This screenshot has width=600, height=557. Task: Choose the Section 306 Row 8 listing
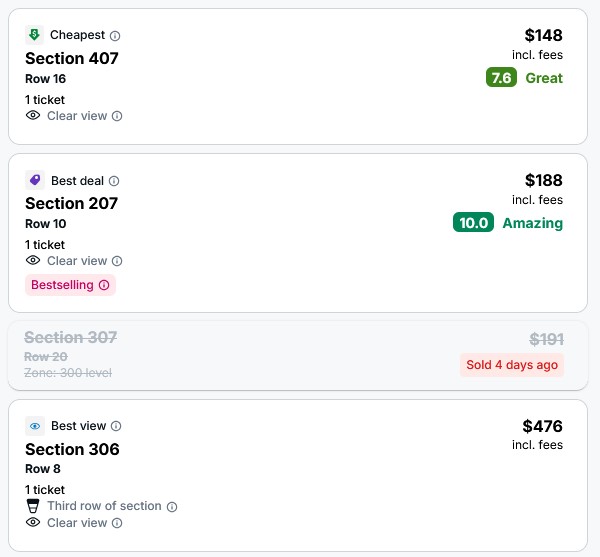298,476
